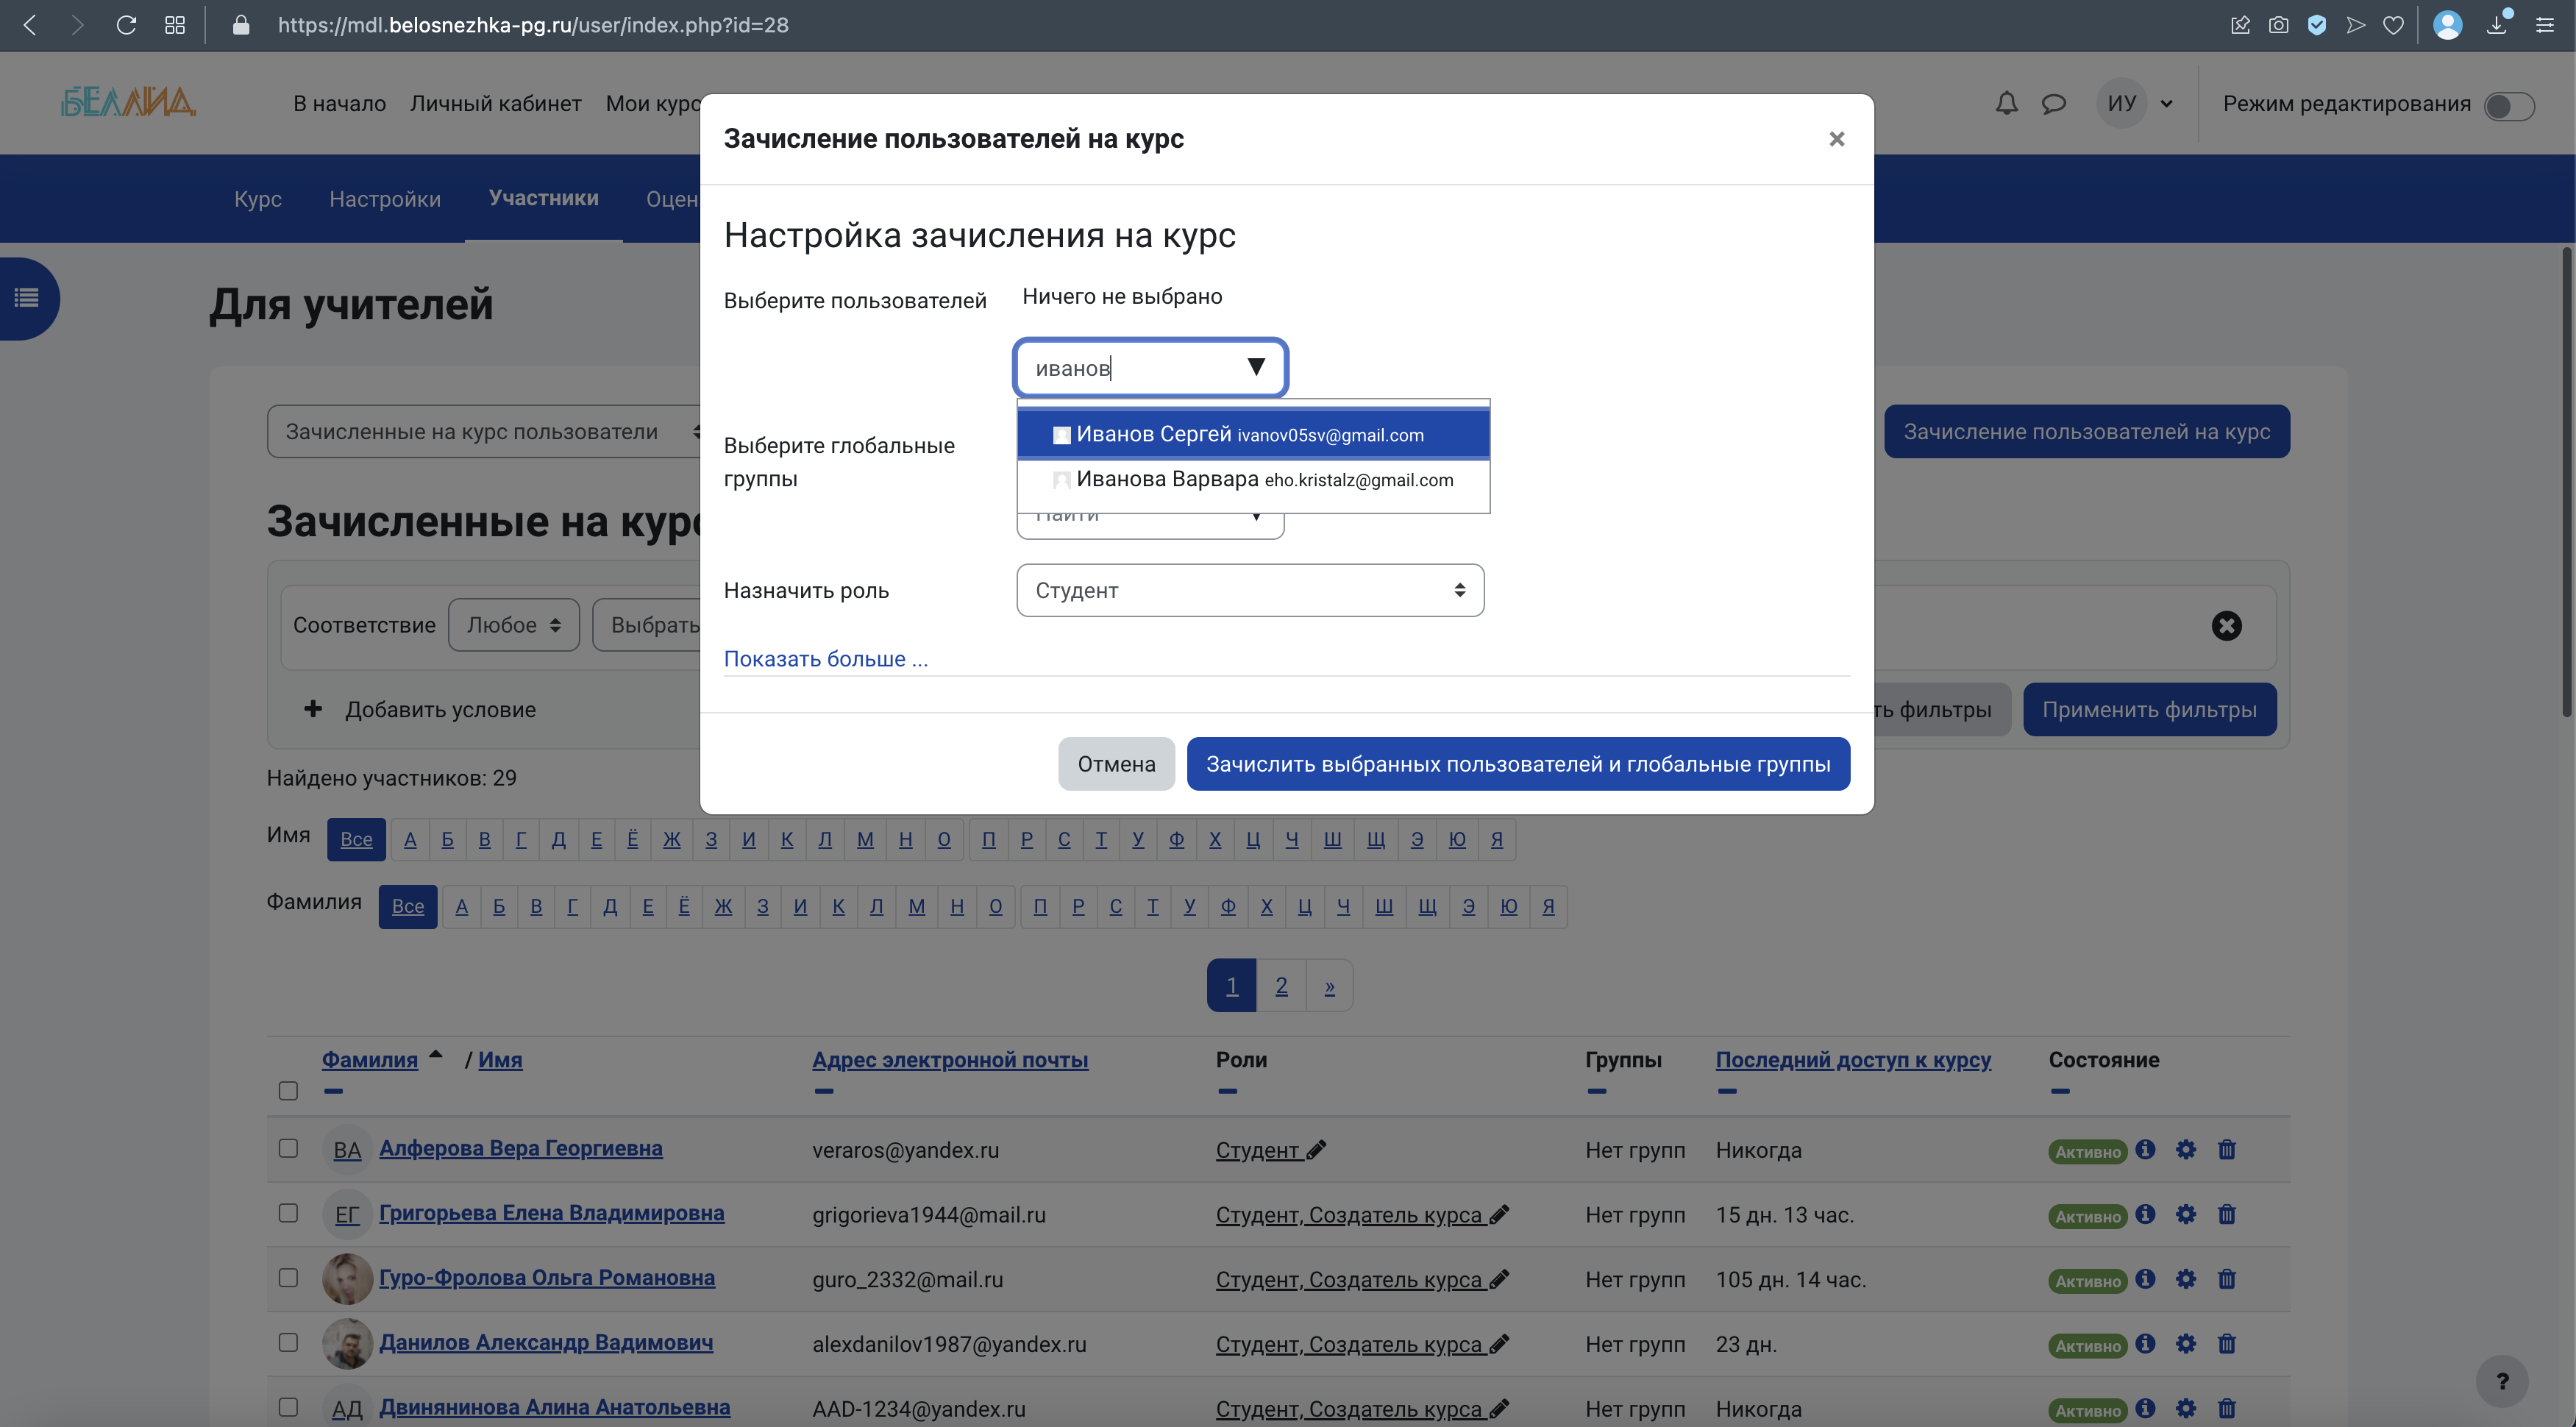The width and height of the screenshot is (2576, 1427).
Task: Click the trash icon for Алферова Вера
Action: (x=2226, y=1150)
